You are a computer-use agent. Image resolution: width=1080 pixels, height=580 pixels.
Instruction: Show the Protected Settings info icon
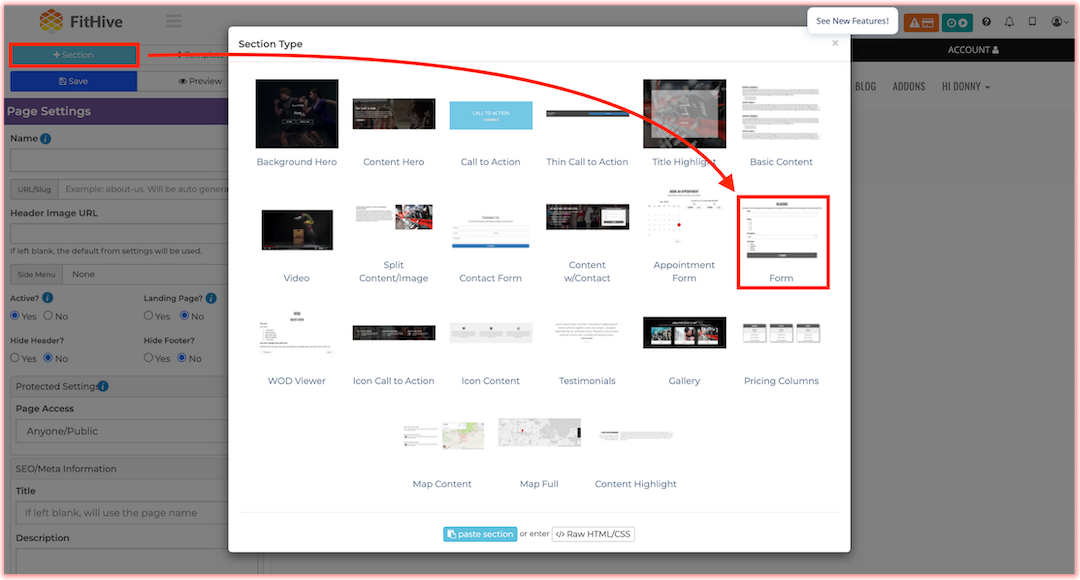coord(103,386)
